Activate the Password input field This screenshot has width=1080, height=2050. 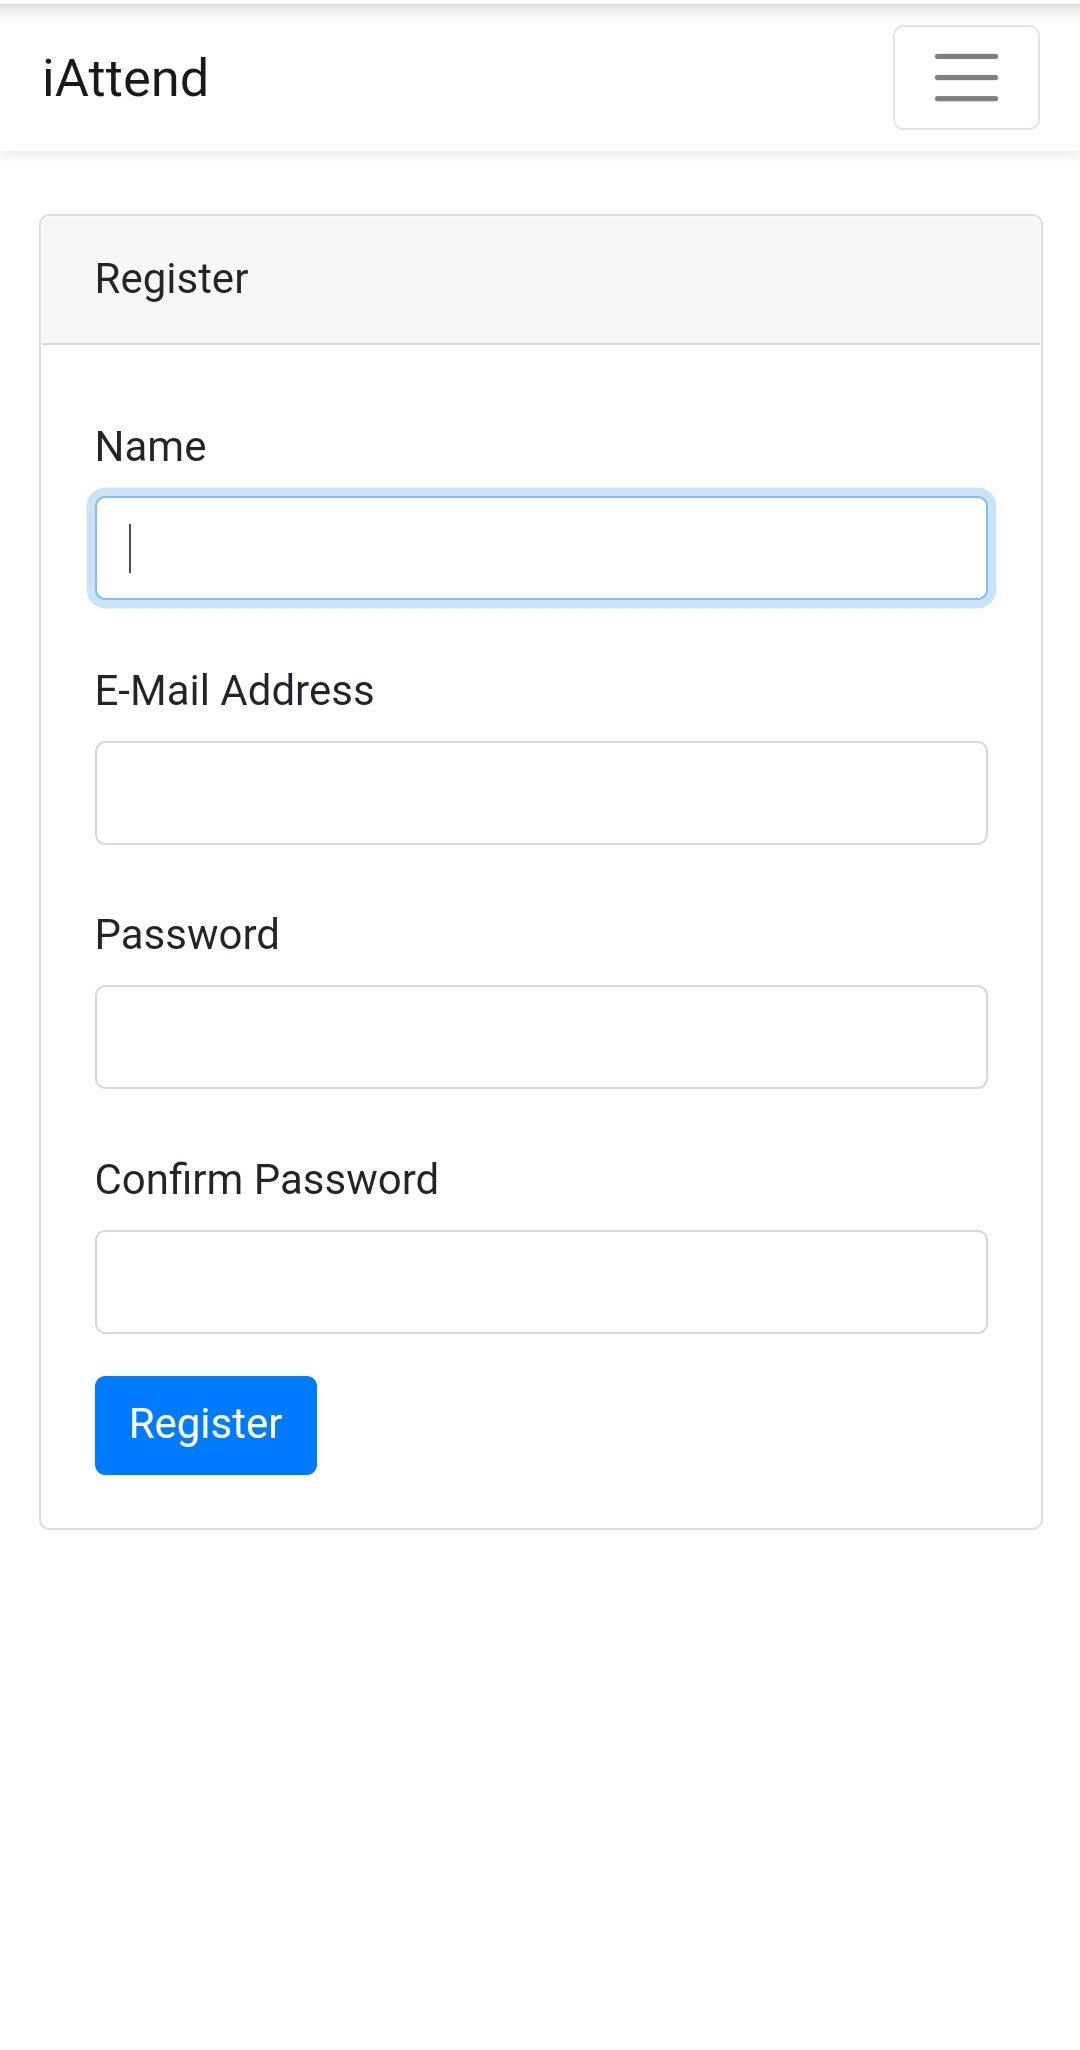click(x=541, y=1037)
